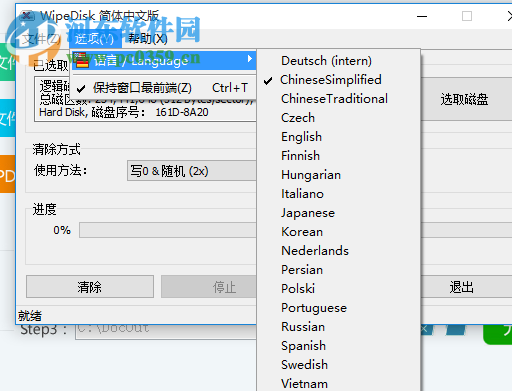The height and width of the screenshot is (391, 512).
Task: Select Japanese language
Action: click(x=338, y=213)
